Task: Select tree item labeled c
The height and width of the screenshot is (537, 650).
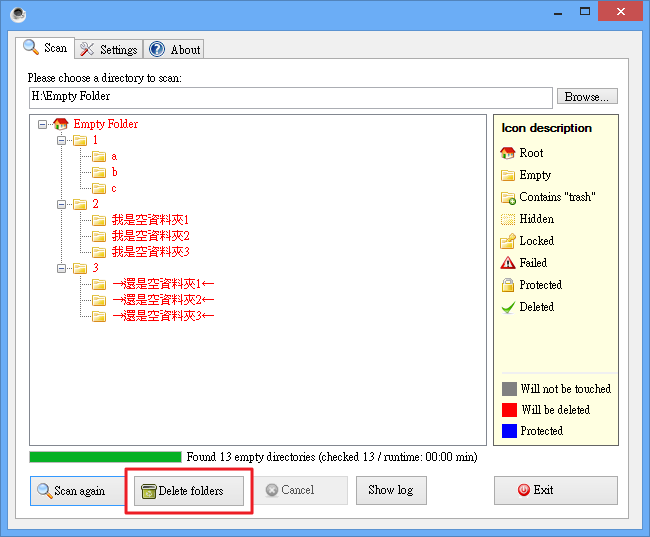Action: pyautogui.click(x=114, y=189)
